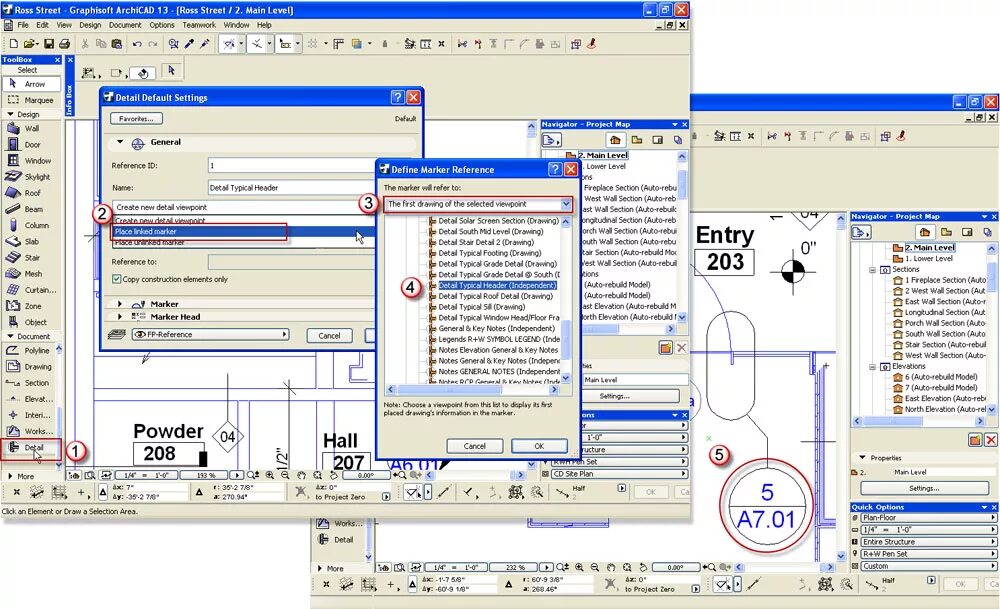Viewport: 1000px width, 609px height.
Task: Select the Section tool
Action: click(29, 383)
